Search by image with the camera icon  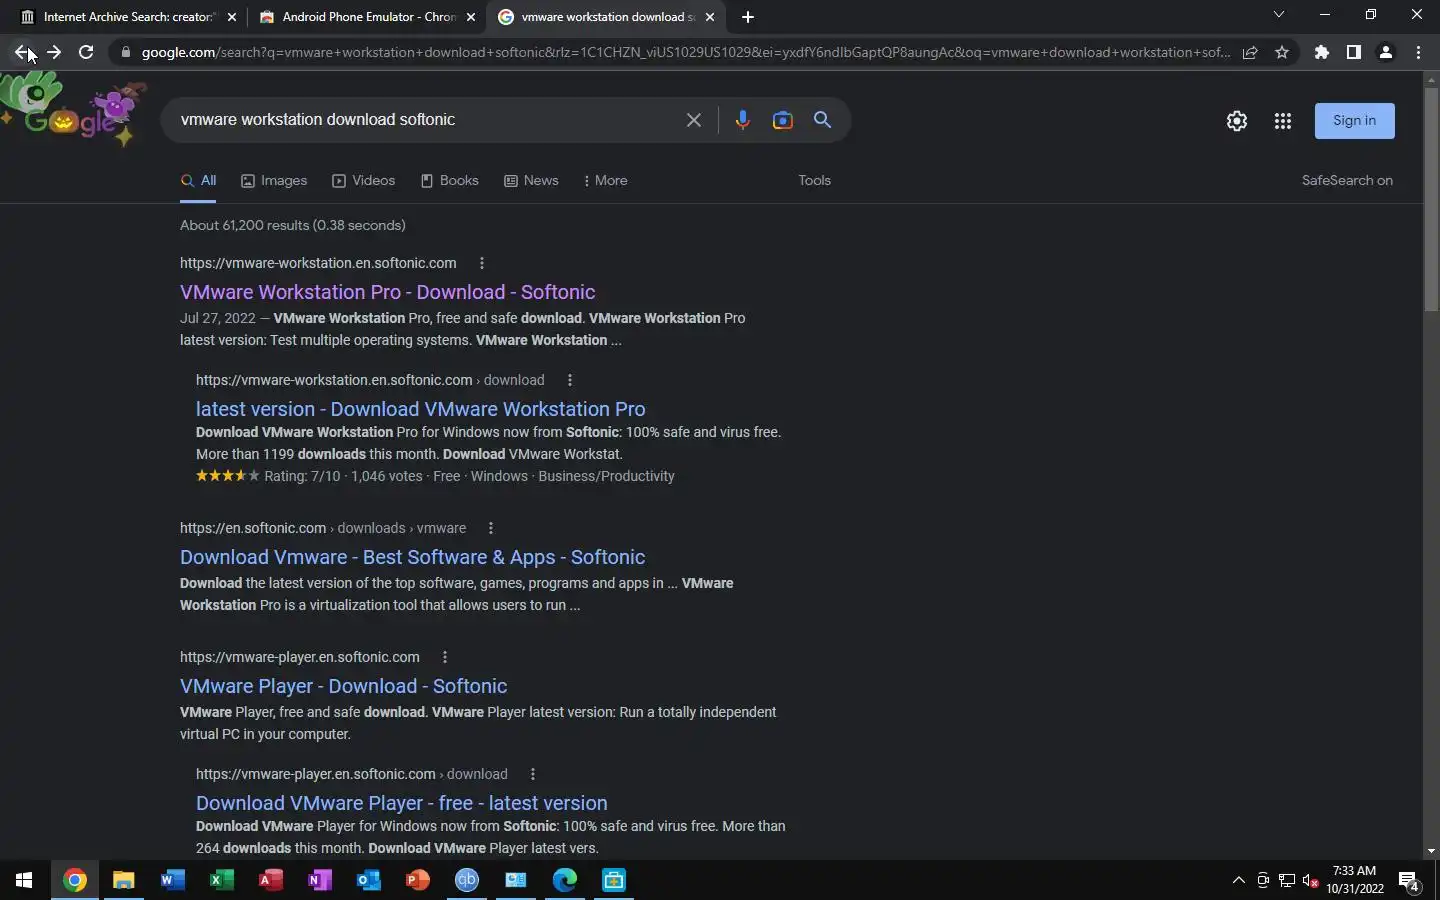(783, 120)
